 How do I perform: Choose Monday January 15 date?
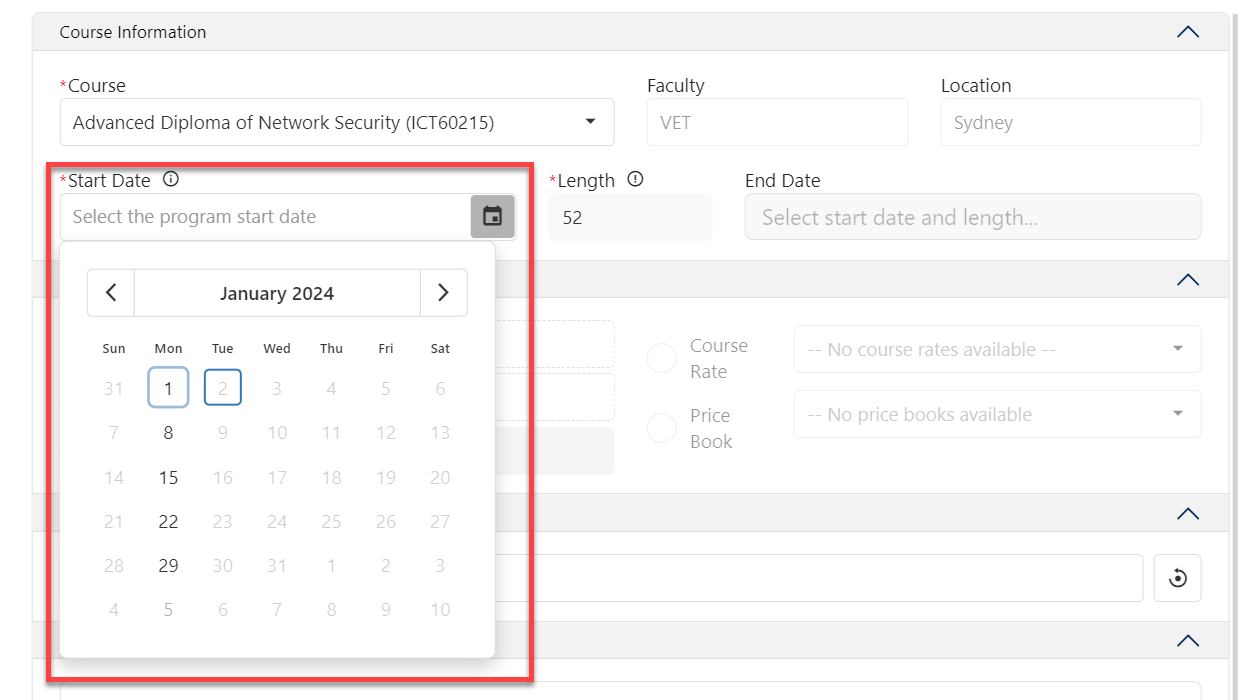168,478
